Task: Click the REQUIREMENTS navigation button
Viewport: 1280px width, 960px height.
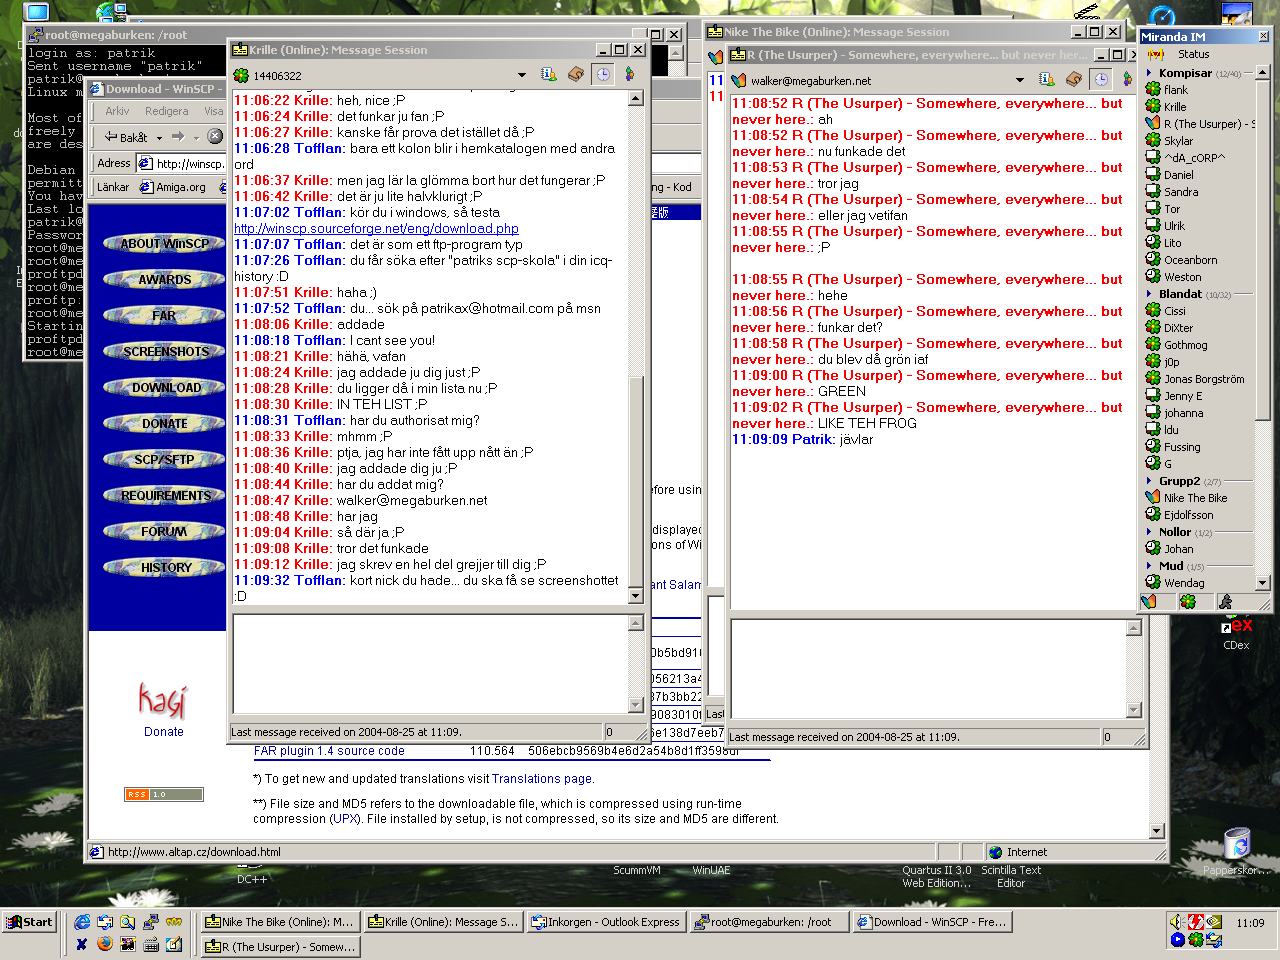Action: (x=165, y=495)
